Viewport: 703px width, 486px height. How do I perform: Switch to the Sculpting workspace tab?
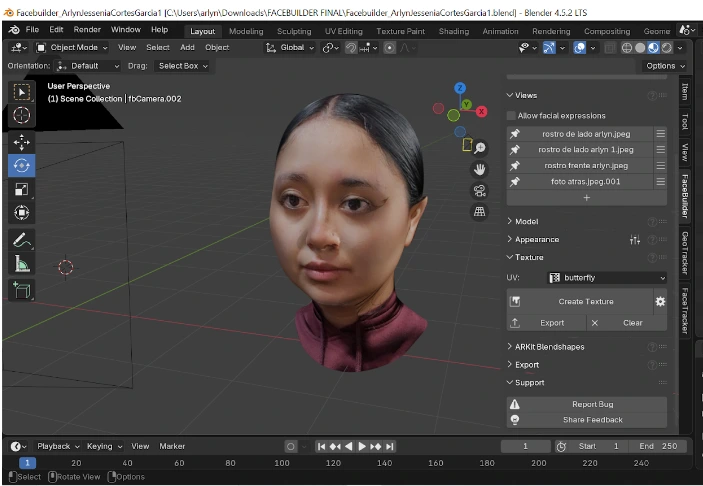(x=294, y=31)
